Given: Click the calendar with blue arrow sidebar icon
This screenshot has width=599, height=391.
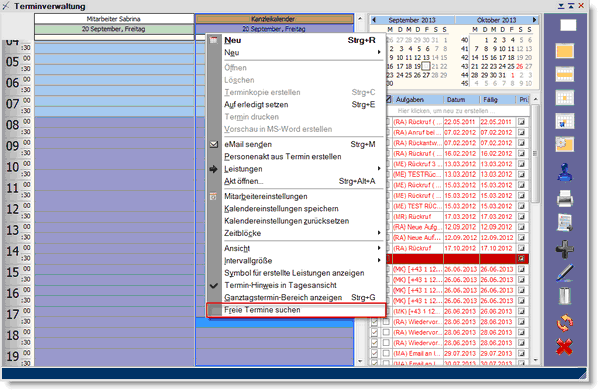Looking at the screenshot, I should (x=565, y=121).
